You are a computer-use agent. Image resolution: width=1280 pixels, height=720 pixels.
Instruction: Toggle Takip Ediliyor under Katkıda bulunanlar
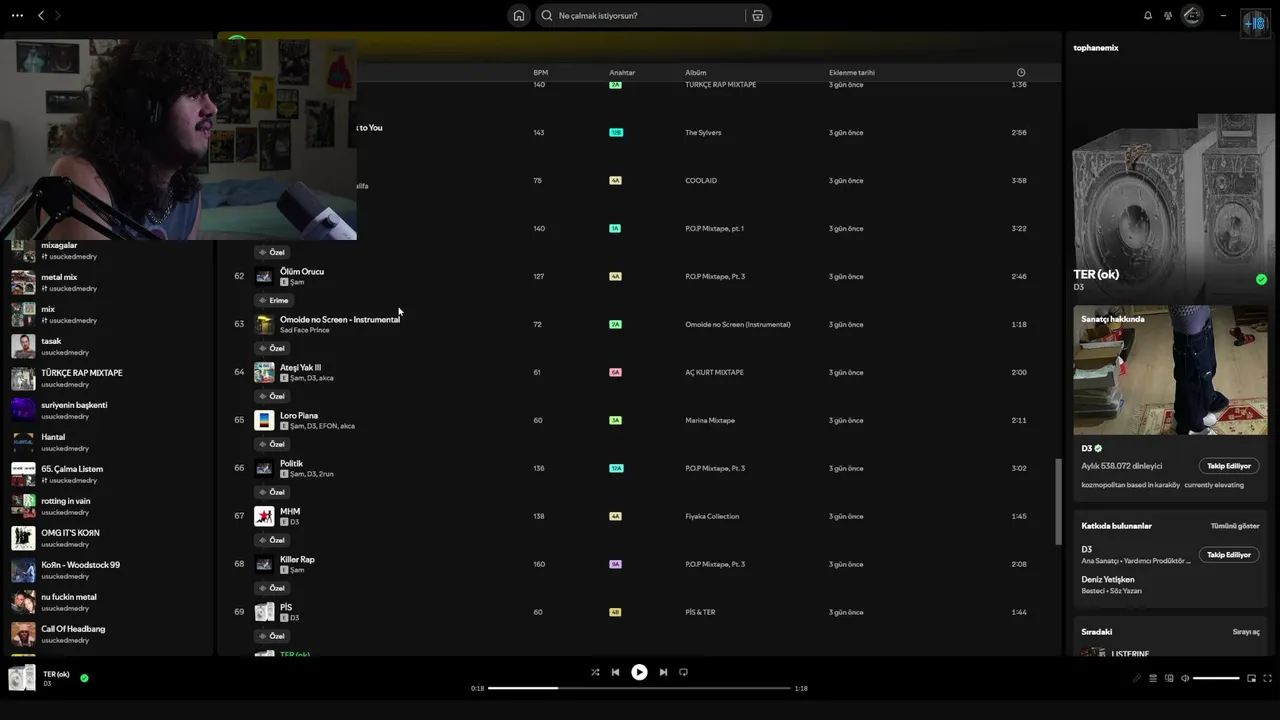pyautogui.click(x=1229, y=555)
